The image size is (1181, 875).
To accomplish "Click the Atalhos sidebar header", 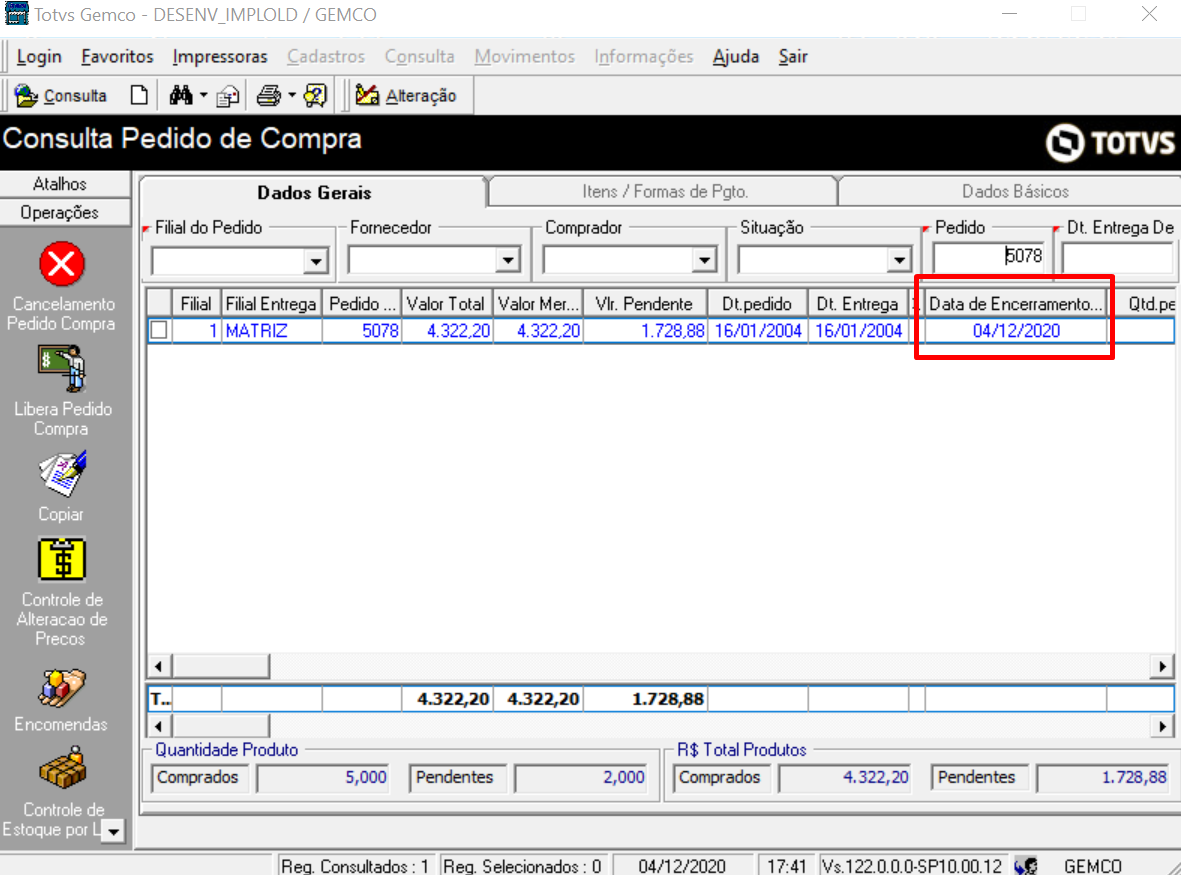I will (65, 184).
